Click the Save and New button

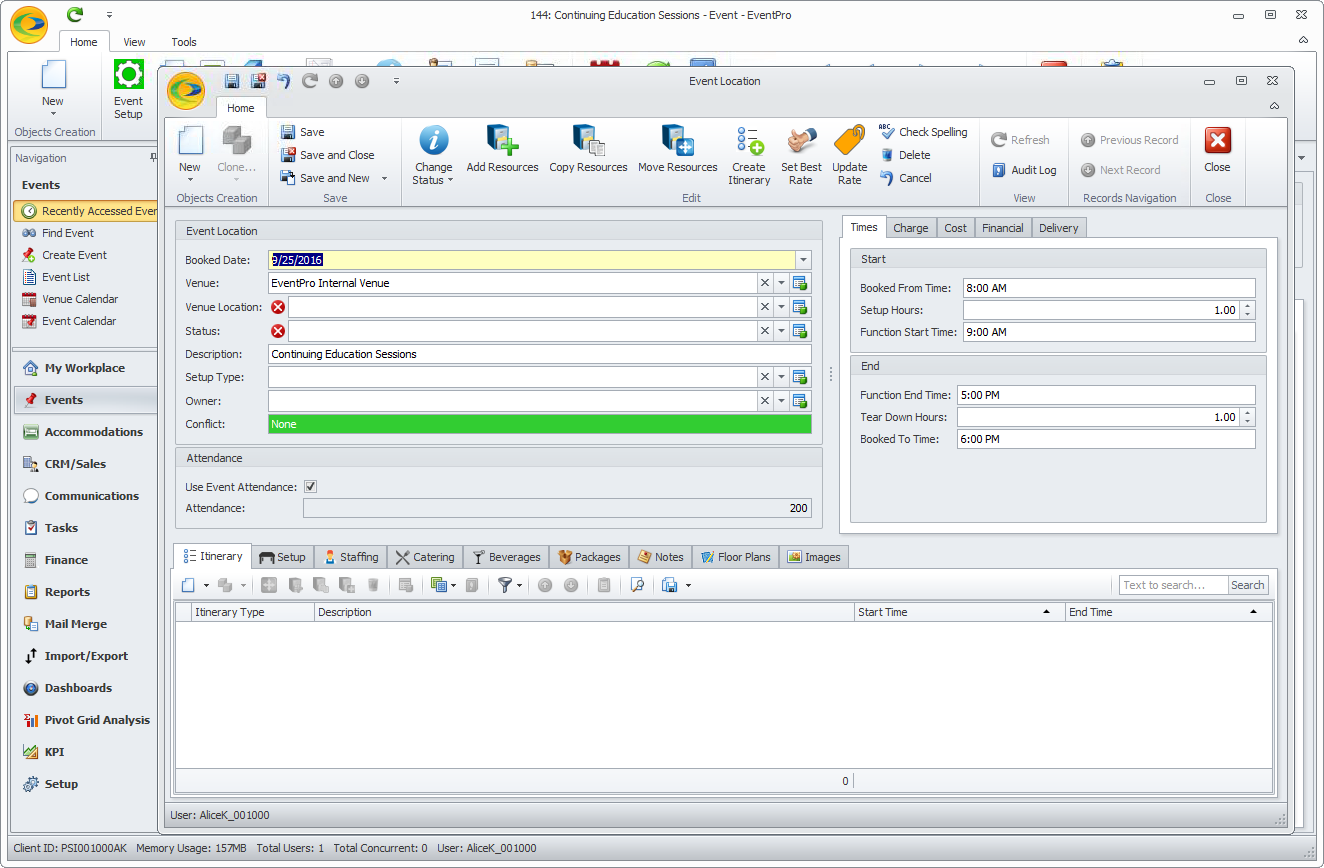(325, 178)
